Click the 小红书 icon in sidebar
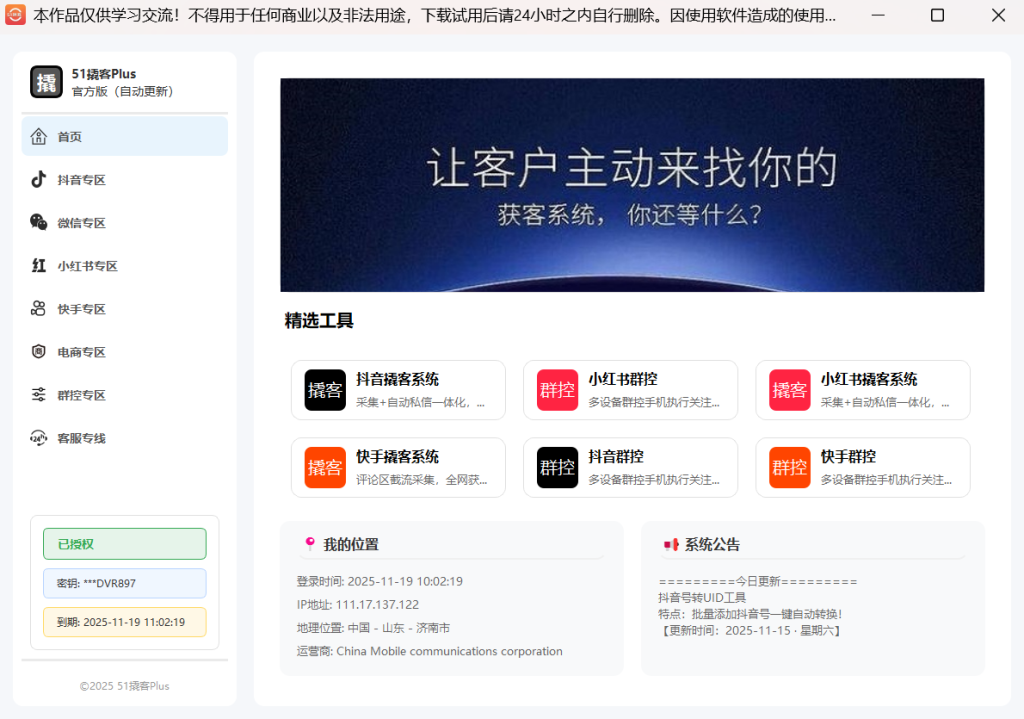This screenshot has height=719, width=1024. (38, 266)
